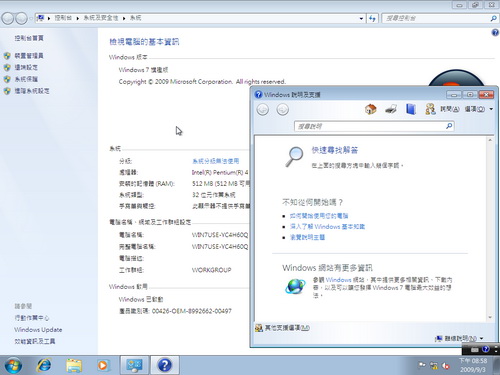The height and width of the screenshot is (375, 500).
Task: Click the blue help icon in Control Panel
Action: [x=495, y=32]
